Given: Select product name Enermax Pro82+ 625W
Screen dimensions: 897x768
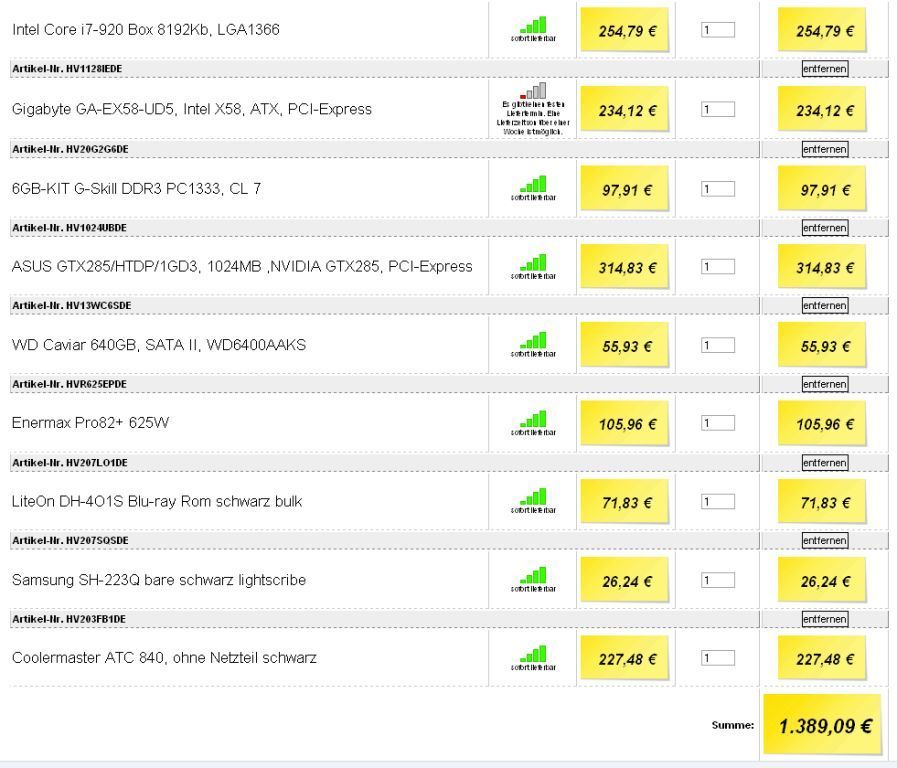Looking at the screenshot, I should coord(90,423).
